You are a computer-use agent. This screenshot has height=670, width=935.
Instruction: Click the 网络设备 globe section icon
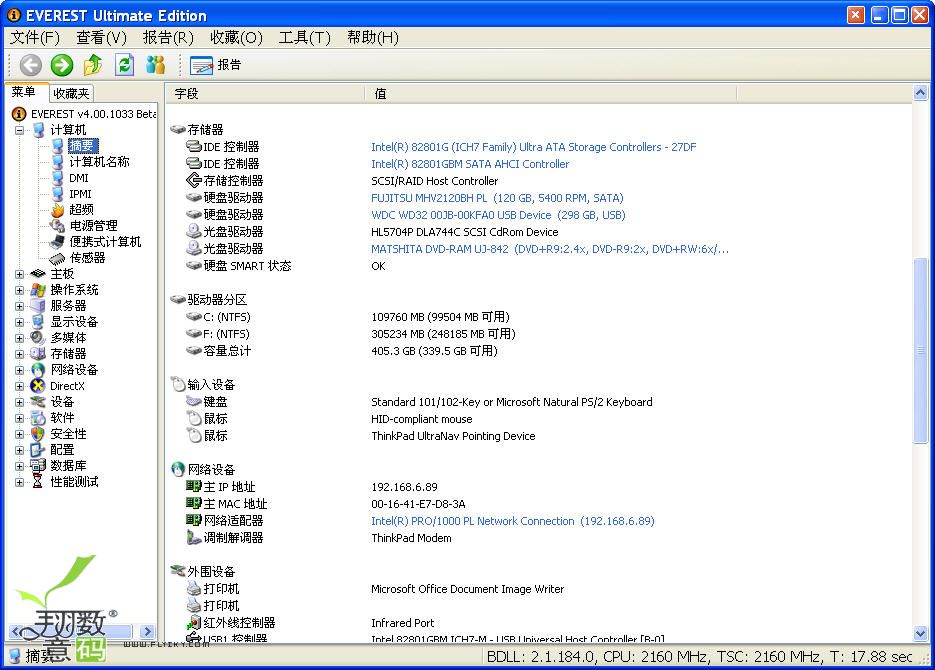click(x=178, y=470)
